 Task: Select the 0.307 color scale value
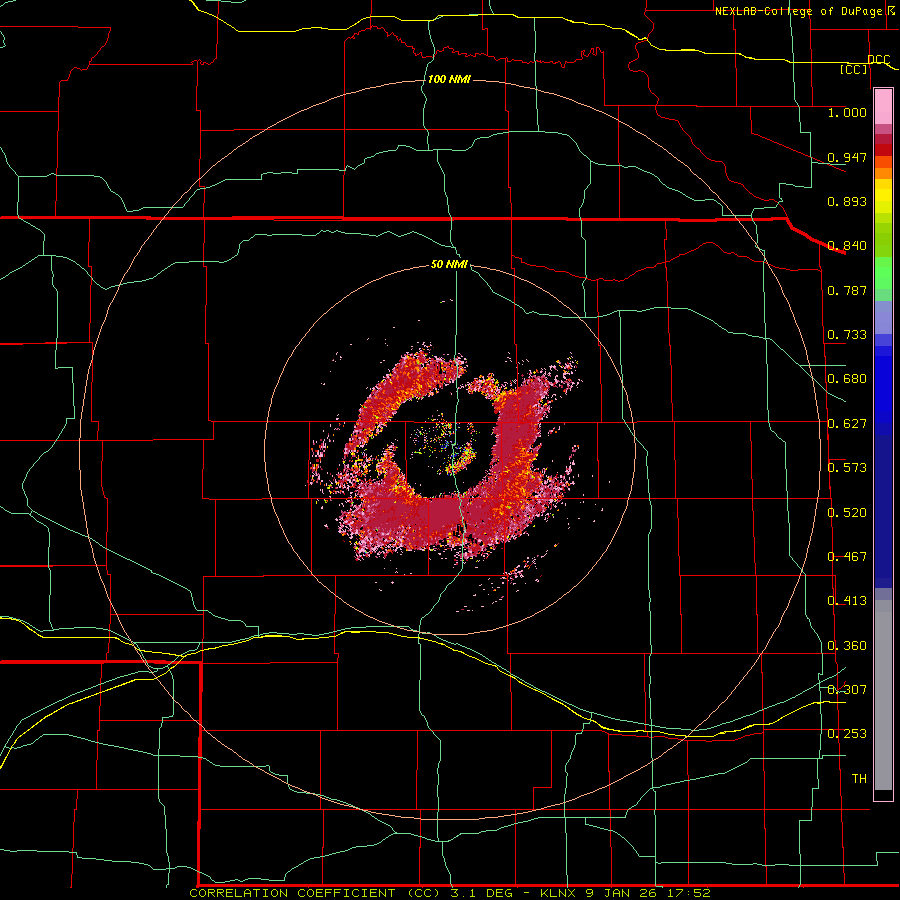(x=847, y=690)
